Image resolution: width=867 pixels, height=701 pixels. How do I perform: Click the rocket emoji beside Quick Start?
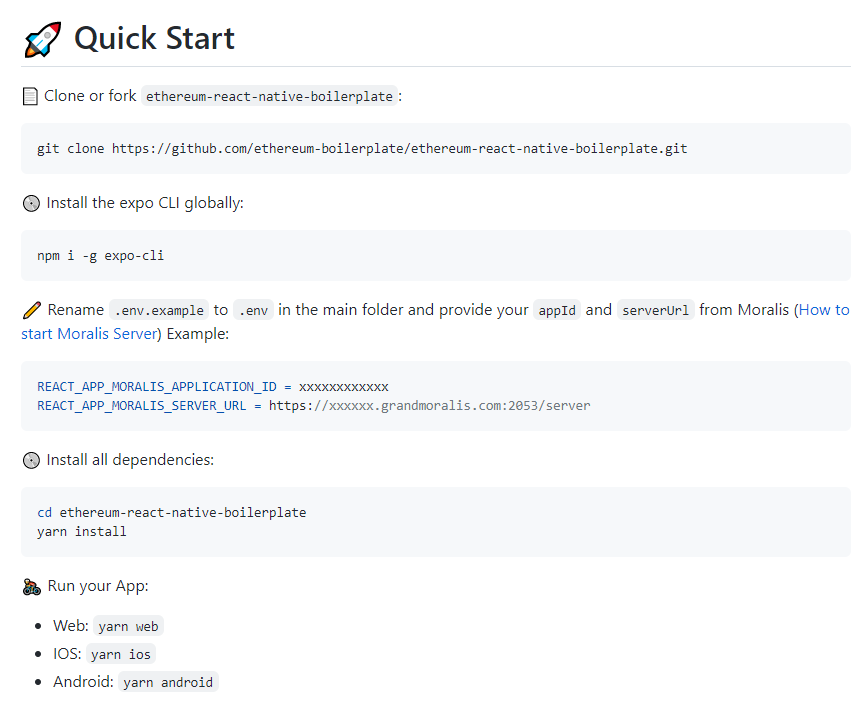(x=43, y=39)
